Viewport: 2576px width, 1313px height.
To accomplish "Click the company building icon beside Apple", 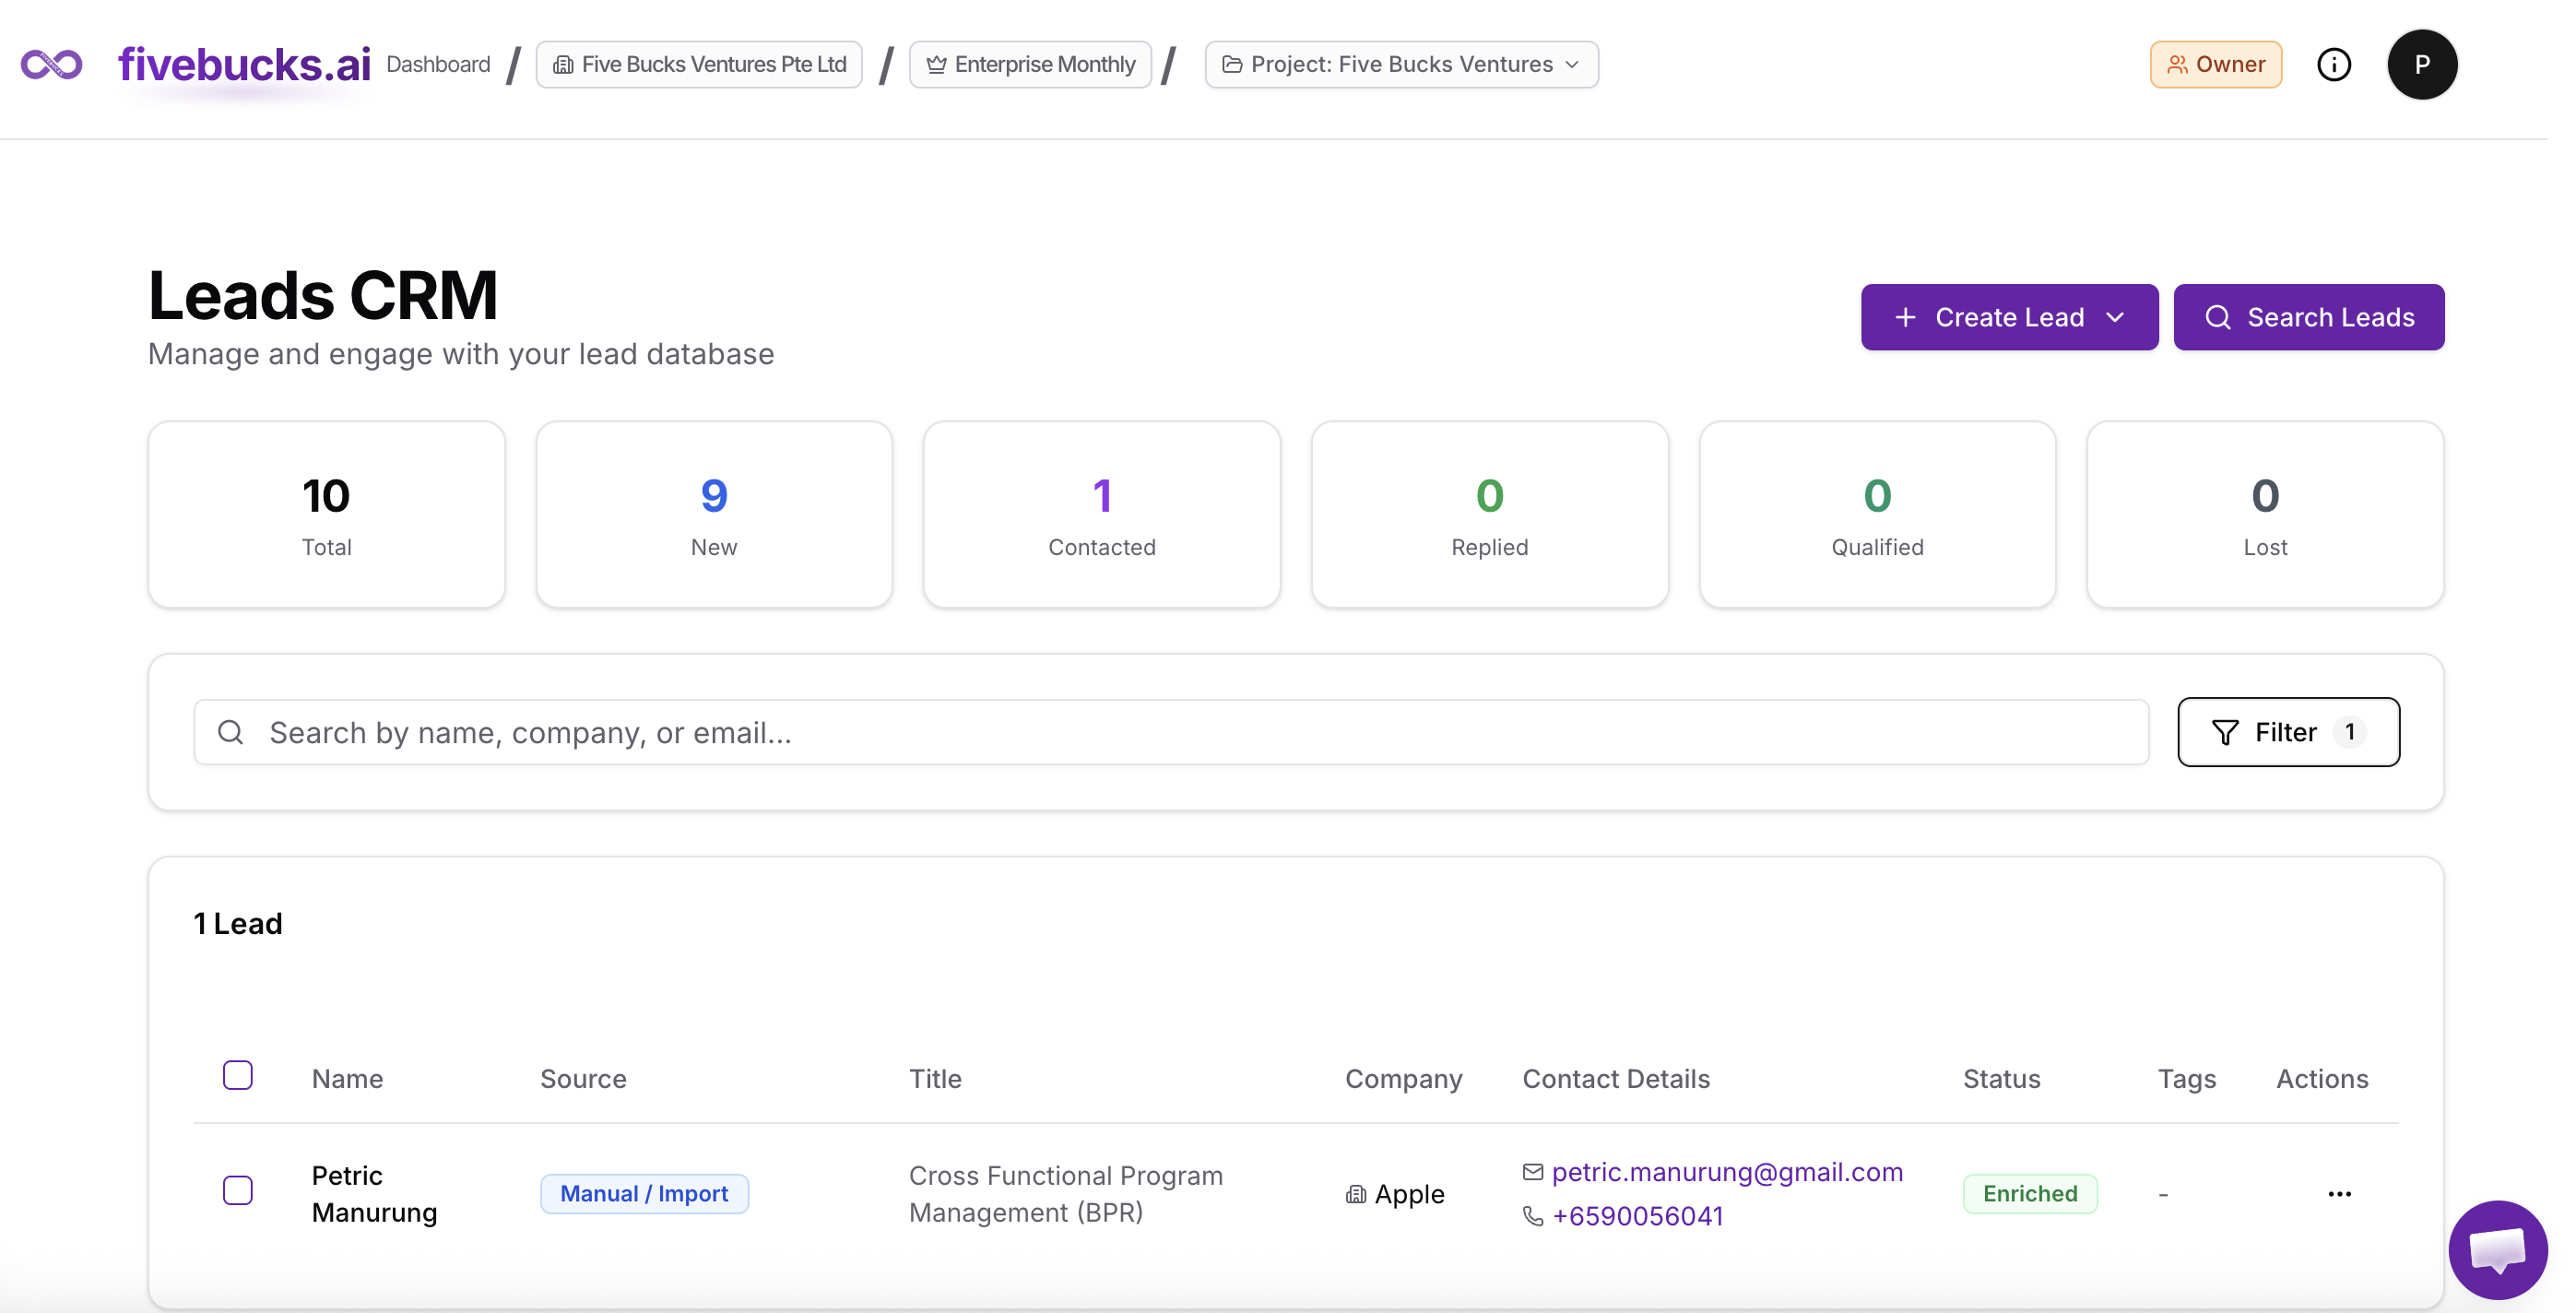I will click(1356, 1194).
